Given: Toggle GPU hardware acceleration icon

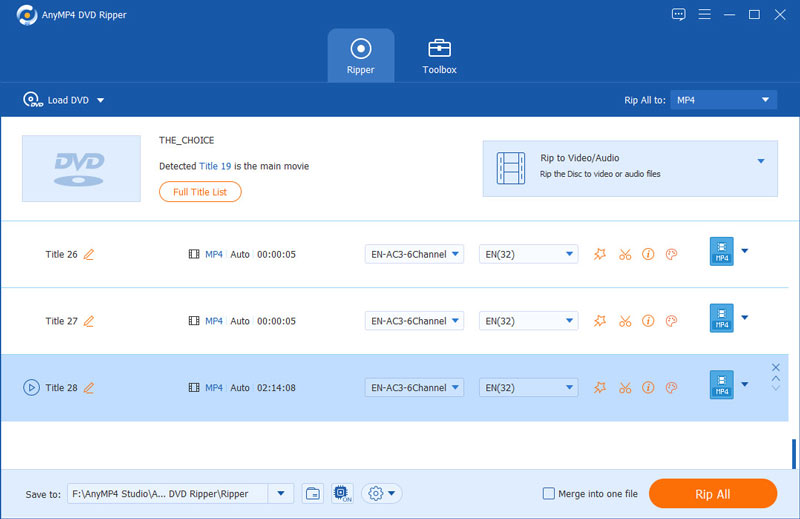Looking at the screenshot, I should (340, 493).
